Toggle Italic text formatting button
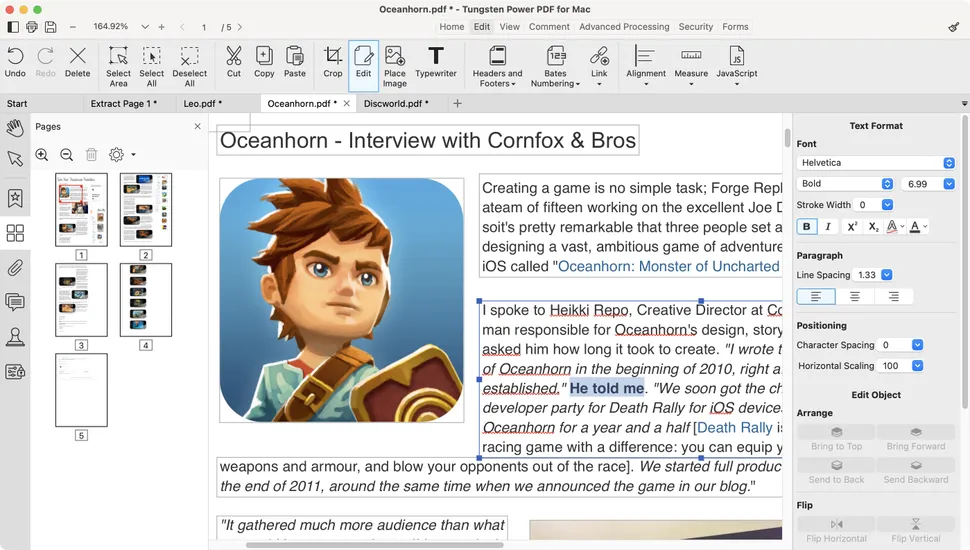Screen dimensions: 970x550 pyautogui.click(x=828, y=227)
